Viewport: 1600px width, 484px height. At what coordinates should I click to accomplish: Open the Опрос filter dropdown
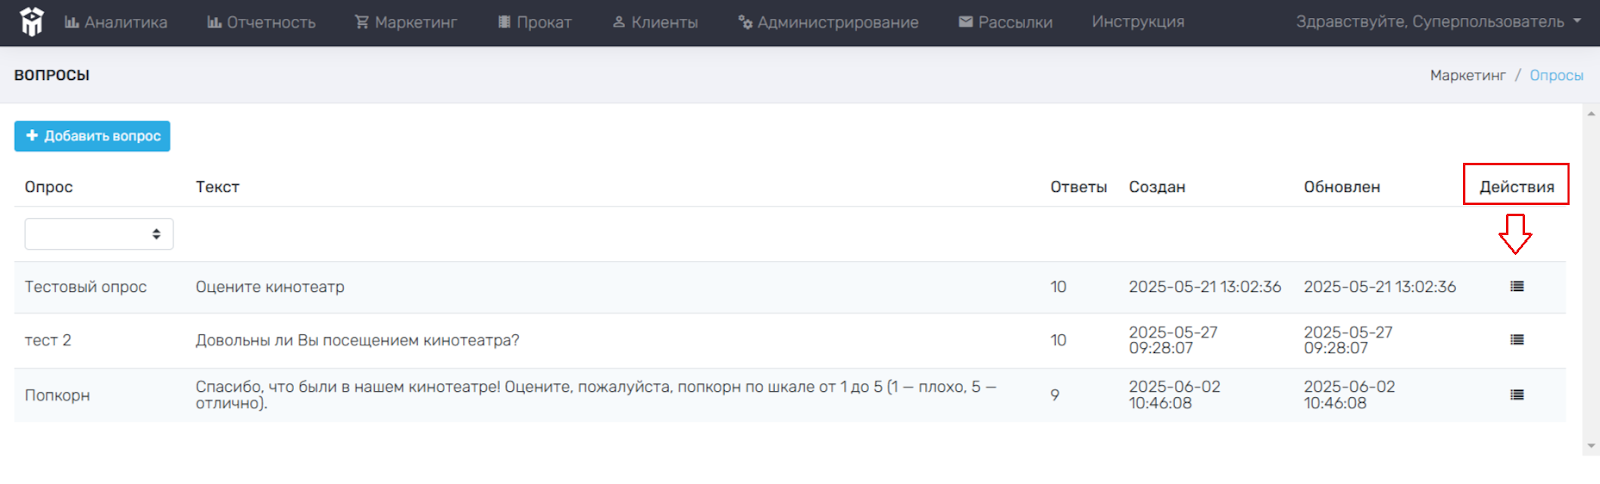point(99,234)
